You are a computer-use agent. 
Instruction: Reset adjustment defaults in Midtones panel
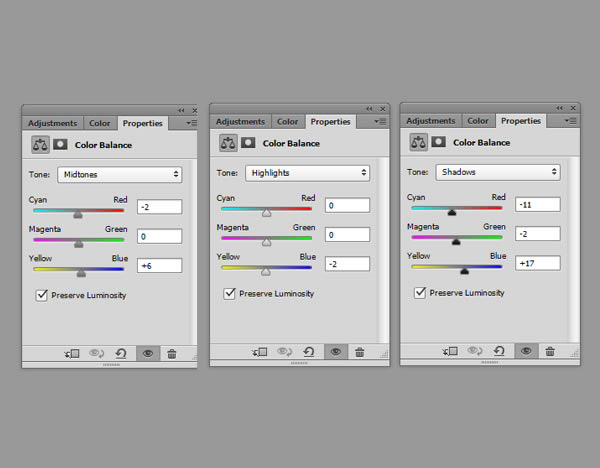pos(121,353)
